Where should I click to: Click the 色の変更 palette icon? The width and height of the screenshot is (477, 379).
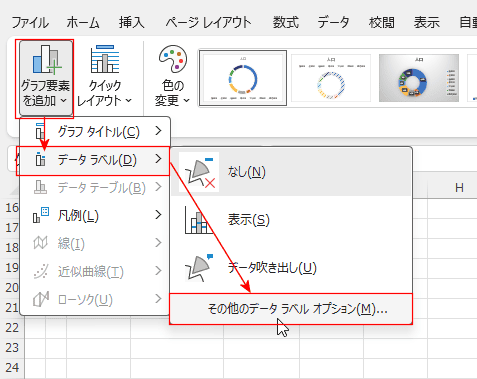(x=173, y=59)
